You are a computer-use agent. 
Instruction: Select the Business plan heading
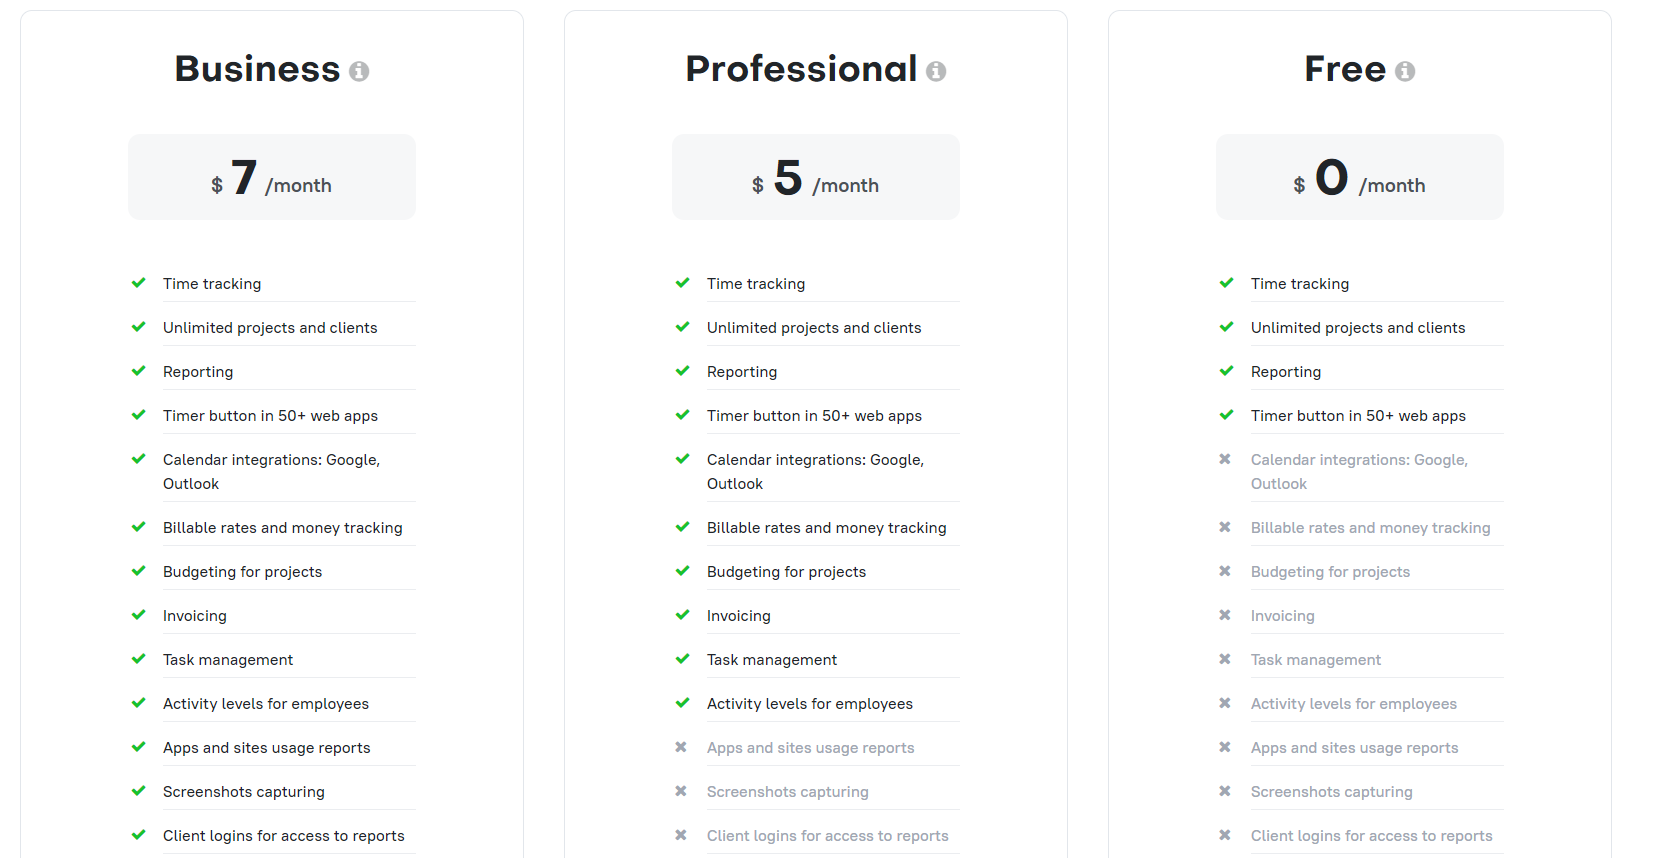(x=257, y=68)
